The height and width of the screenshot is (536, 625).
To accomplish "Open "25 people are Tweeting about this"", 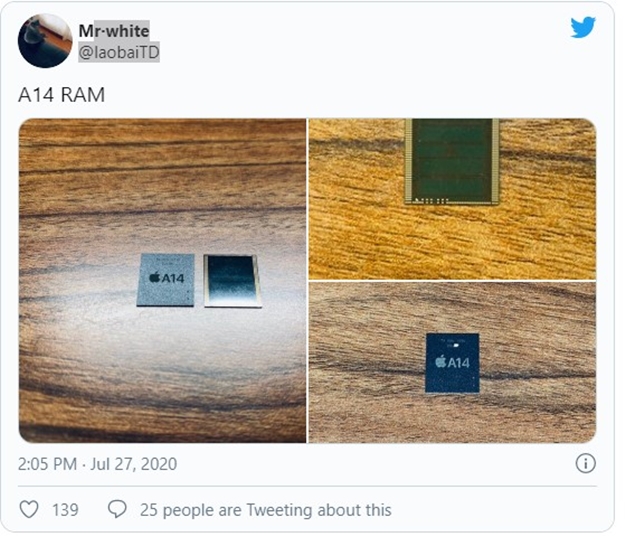I will 265,510.
